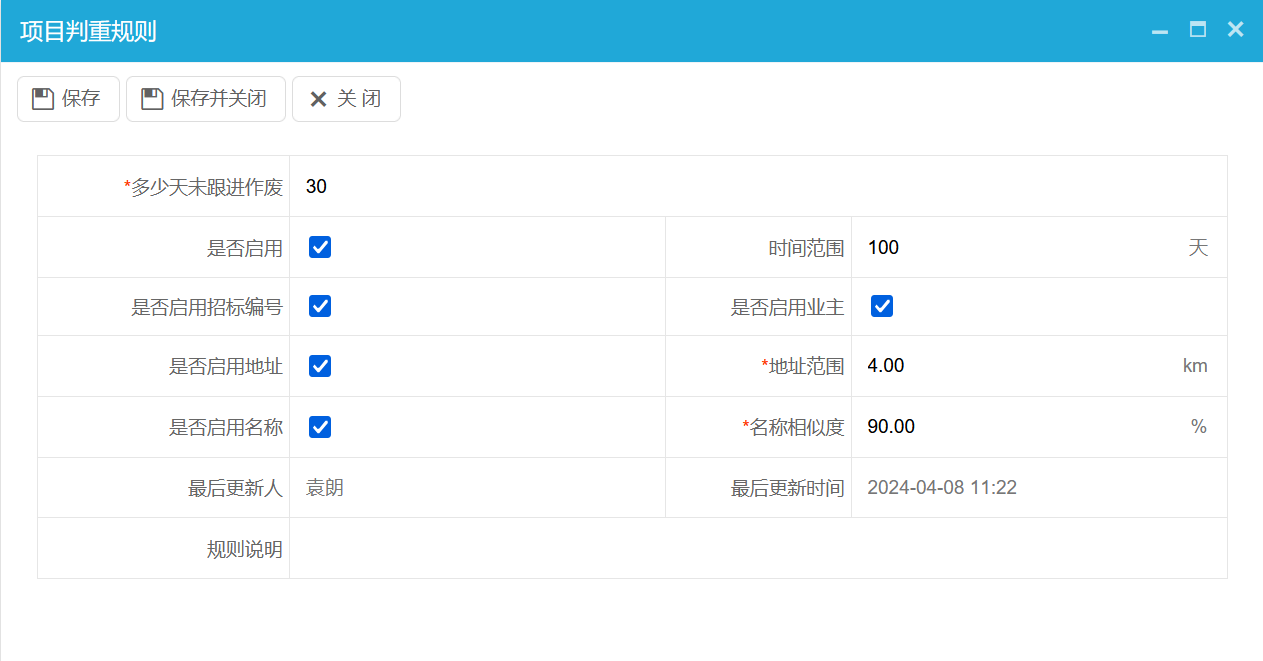The width and height of the screenshot is (1263, 661).
Task: Click the 保存并关闭 button
Action: click(205, 98)
